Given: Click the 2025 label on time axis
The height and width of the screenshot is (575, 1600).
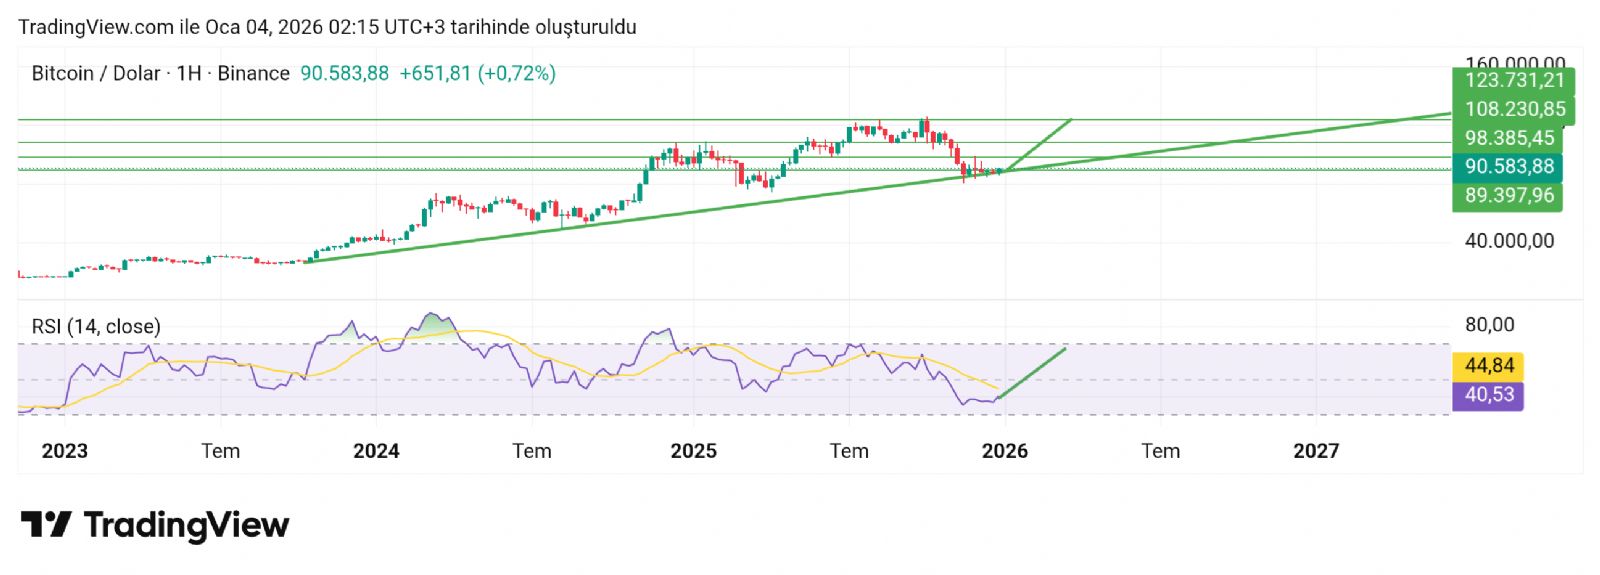Looking at the screenshot, I should 693,451.
